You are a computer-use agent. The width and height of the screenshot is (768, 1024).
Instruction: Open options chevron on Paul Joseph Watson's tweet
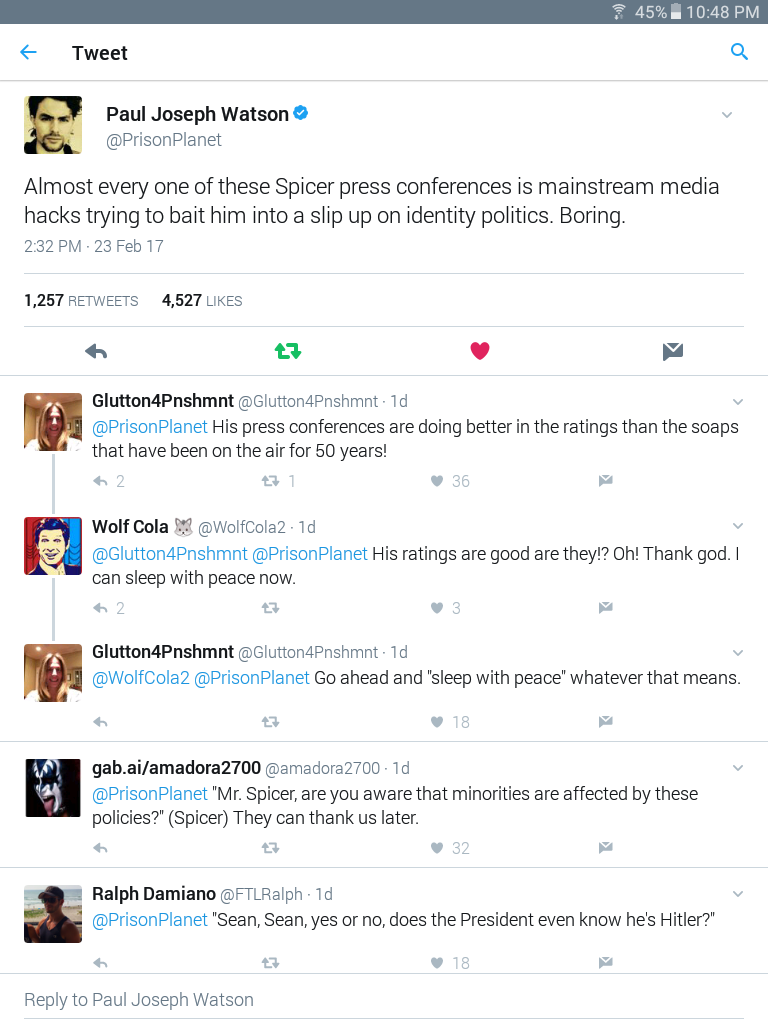727,115
